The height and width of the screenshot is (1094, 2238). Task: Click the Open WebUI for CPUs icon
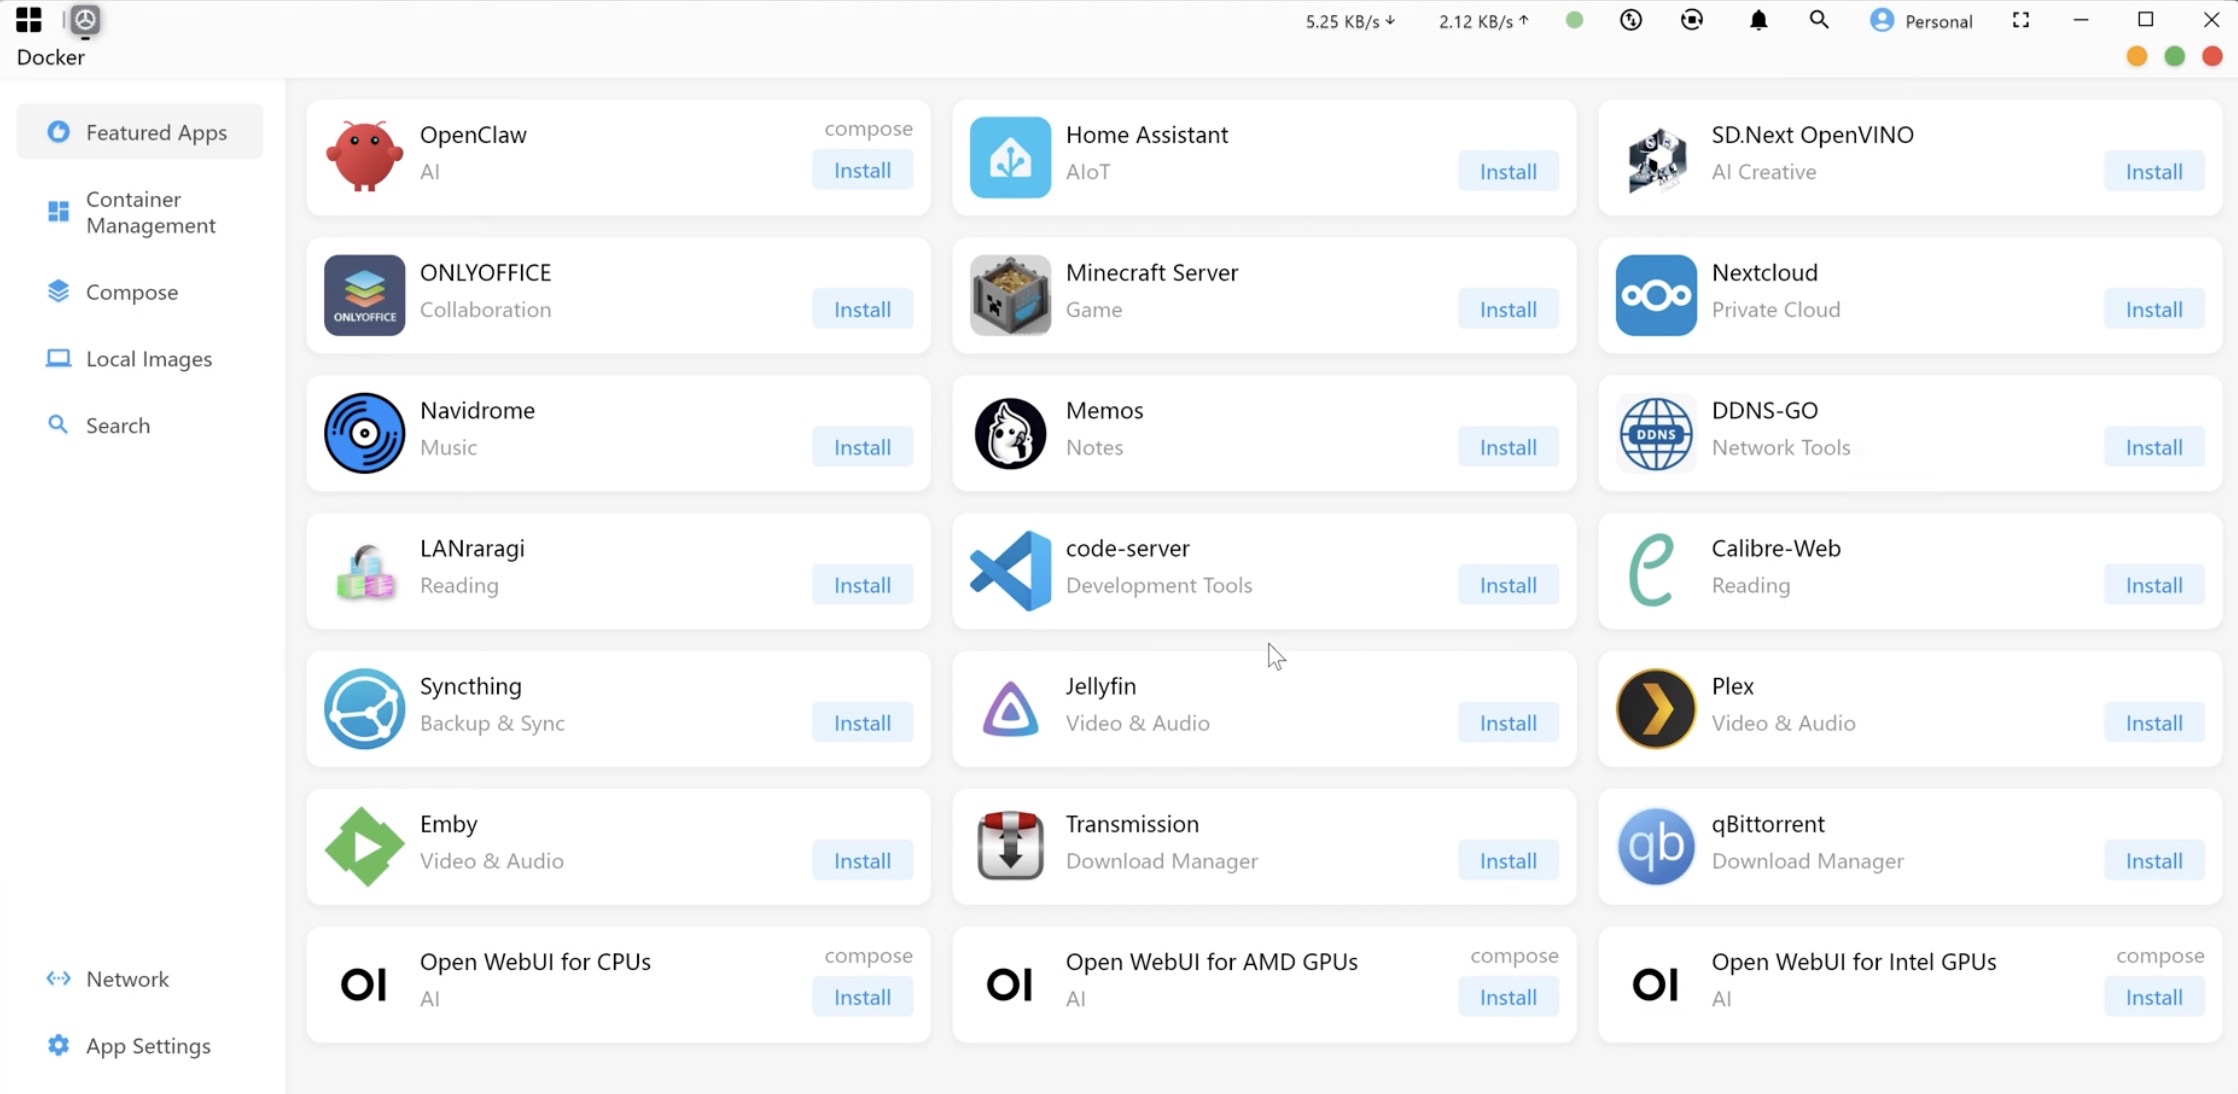tap(364, 985)
